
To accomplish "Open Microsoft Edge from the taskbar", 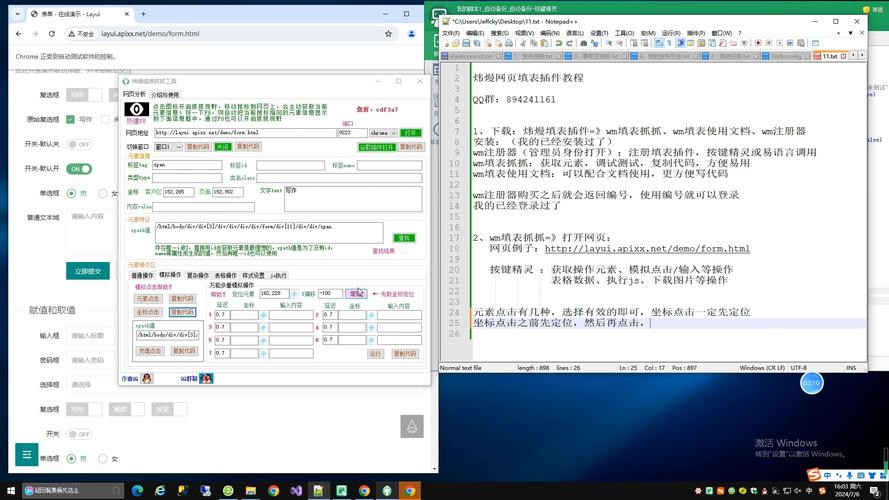I will (136, 491).
